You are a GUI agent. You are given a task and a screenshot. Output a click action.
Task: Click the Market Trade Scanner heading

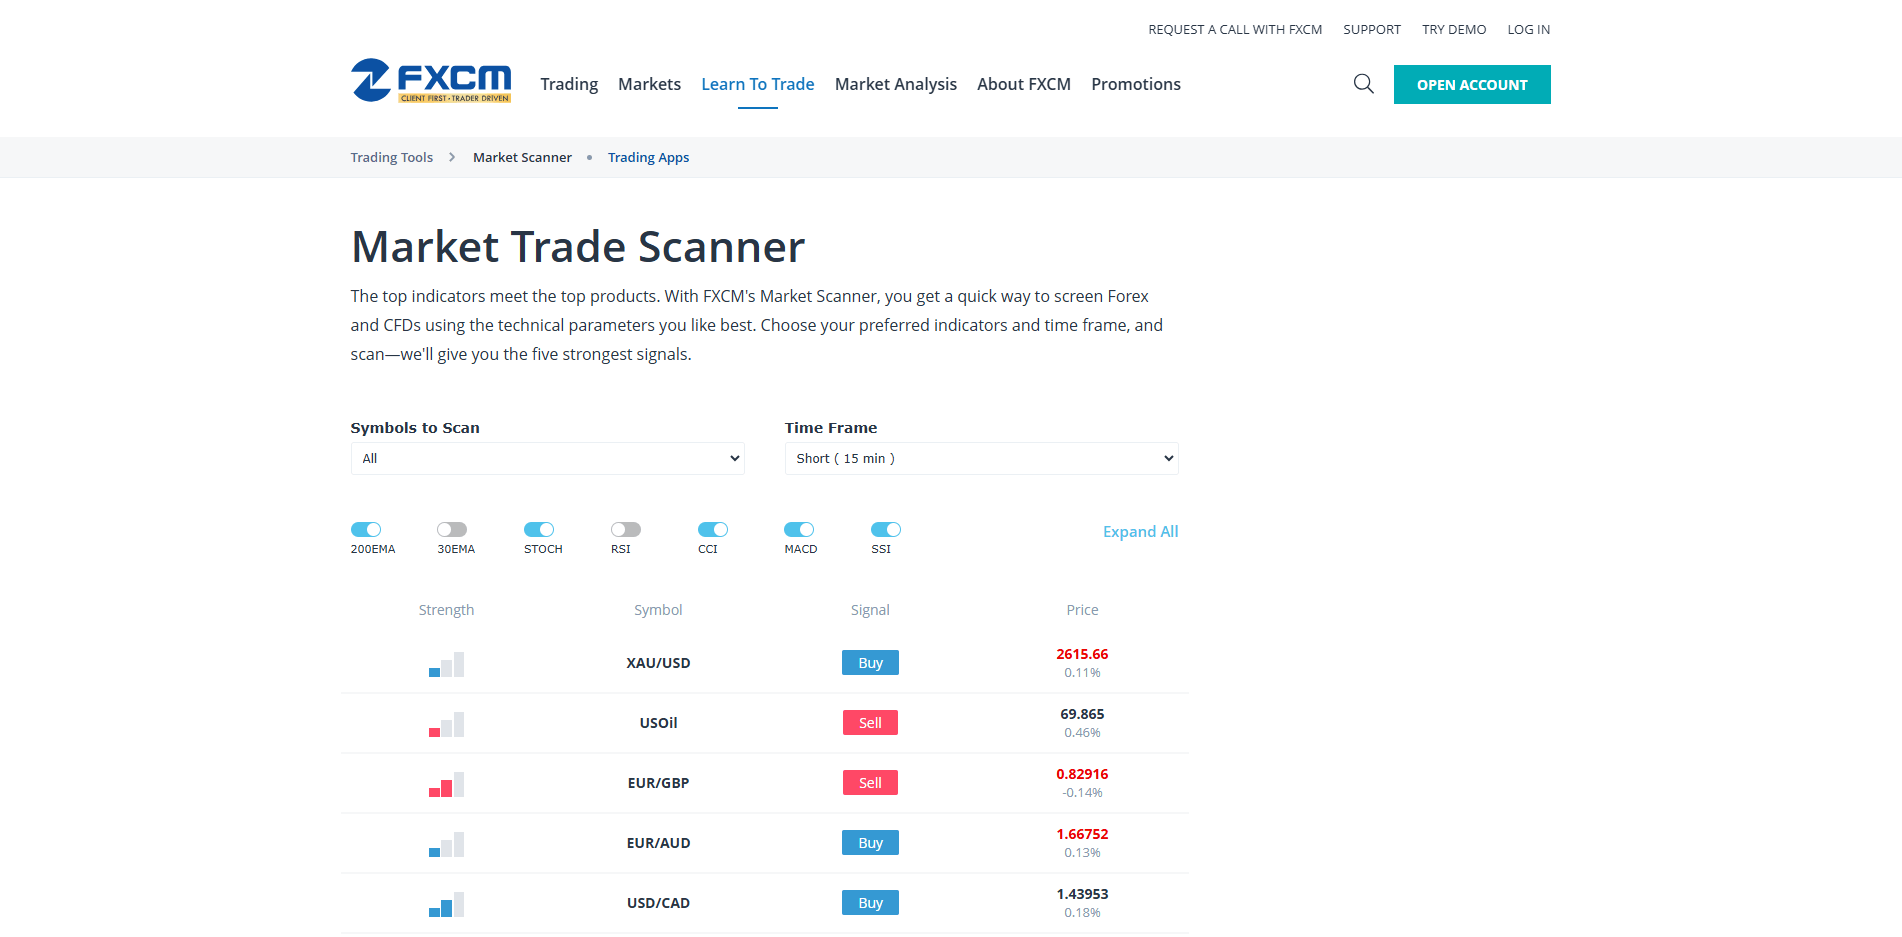click(x=578, y=247)
